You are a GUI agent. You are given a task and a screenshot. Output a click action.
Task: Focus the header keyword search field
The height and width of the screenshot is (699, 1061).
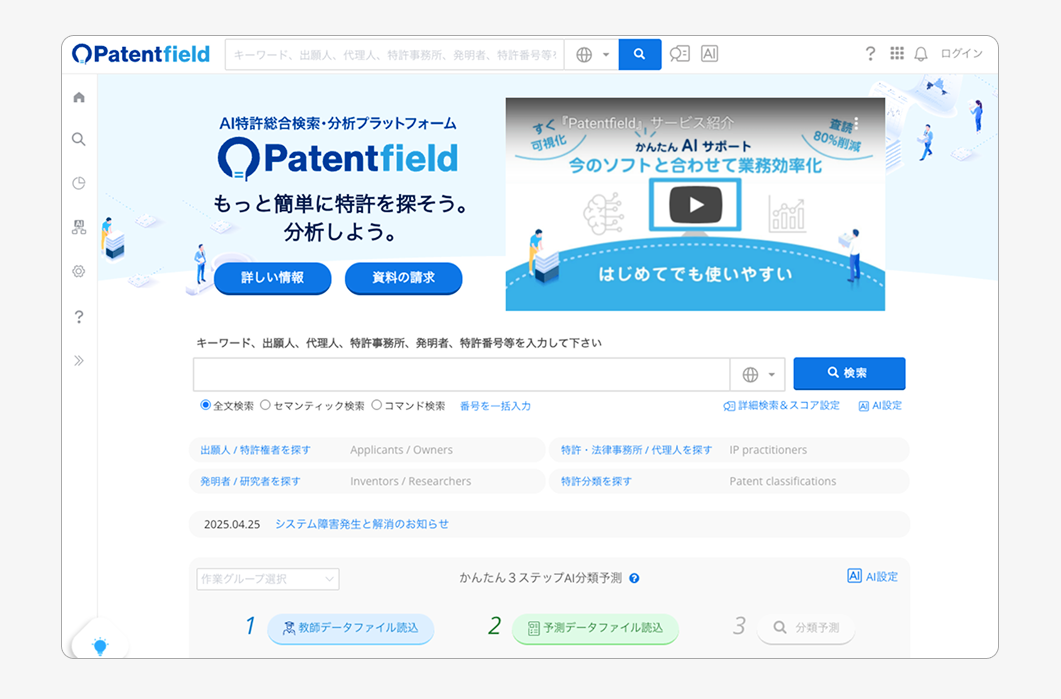(x=394, y=55)
